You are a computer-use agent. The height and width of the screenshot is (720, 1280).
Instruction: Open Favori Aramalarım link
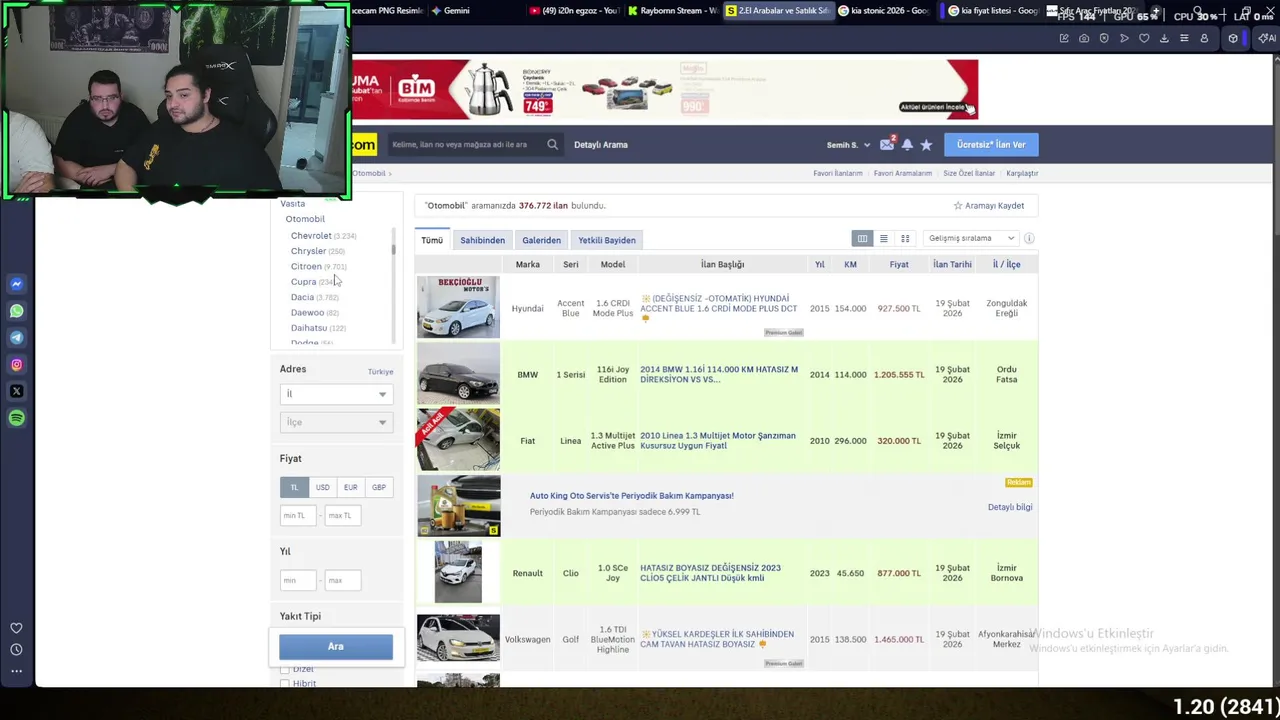point(903,173)
